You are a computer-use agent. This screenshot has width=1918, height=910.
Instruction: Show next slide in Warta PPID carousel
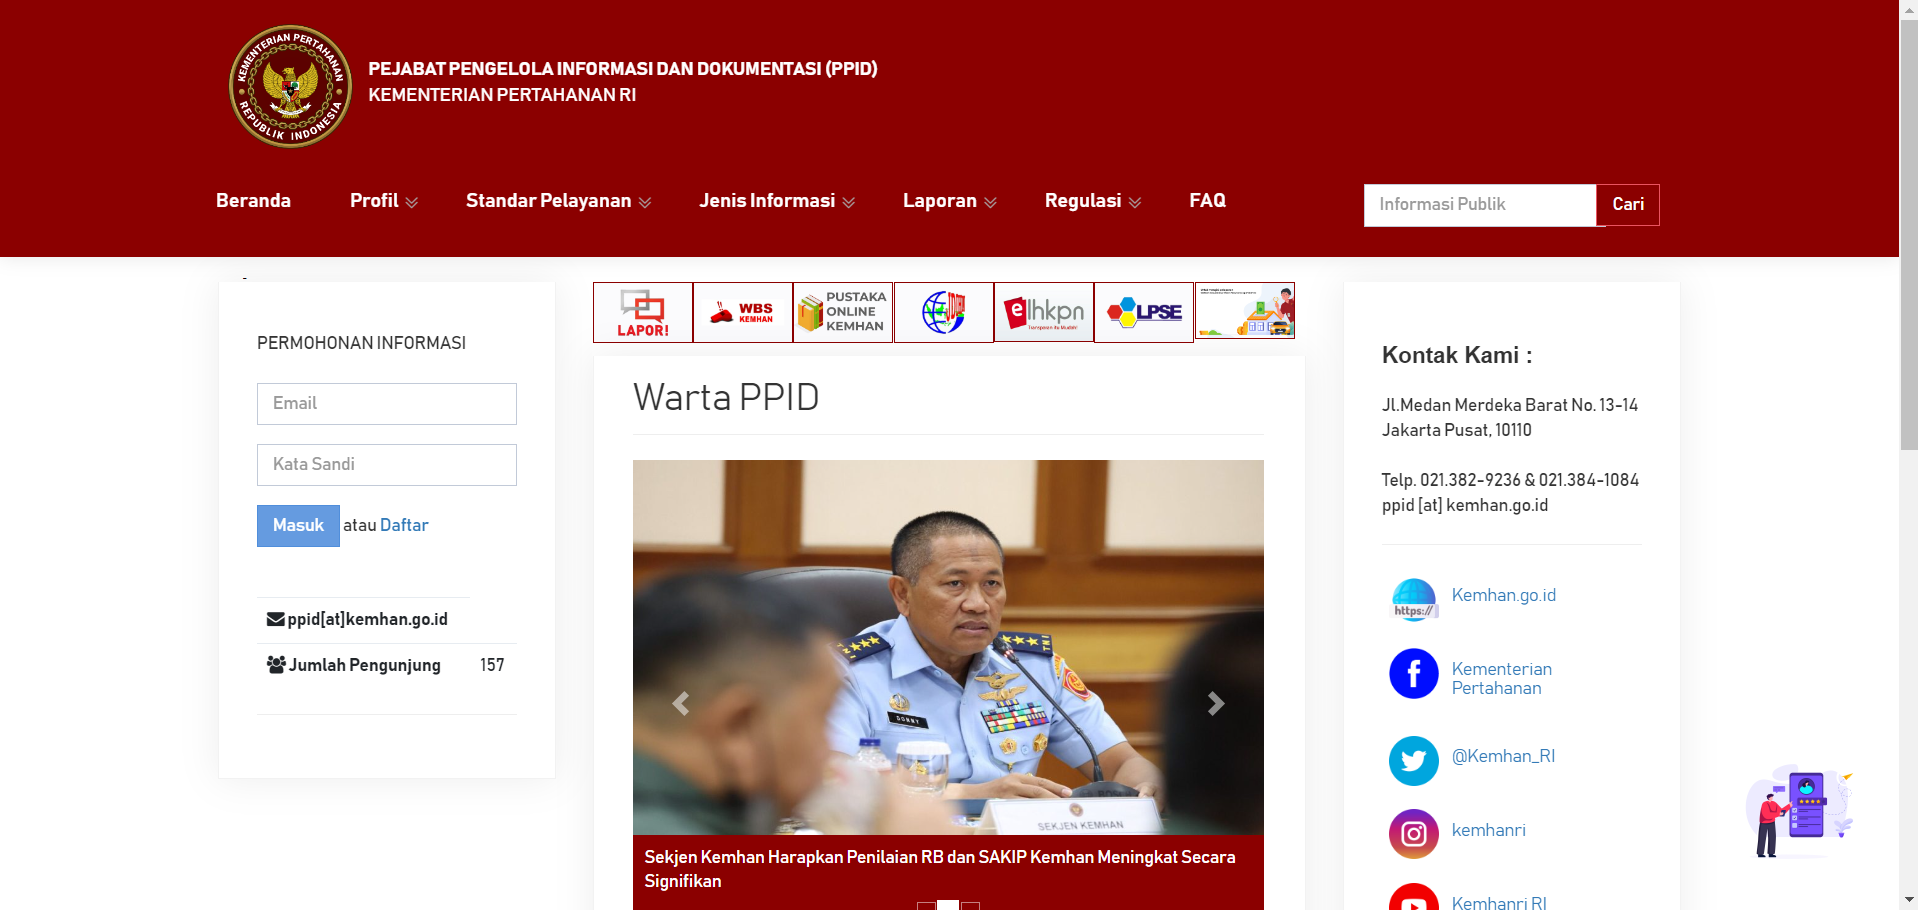pos(1215,704)
